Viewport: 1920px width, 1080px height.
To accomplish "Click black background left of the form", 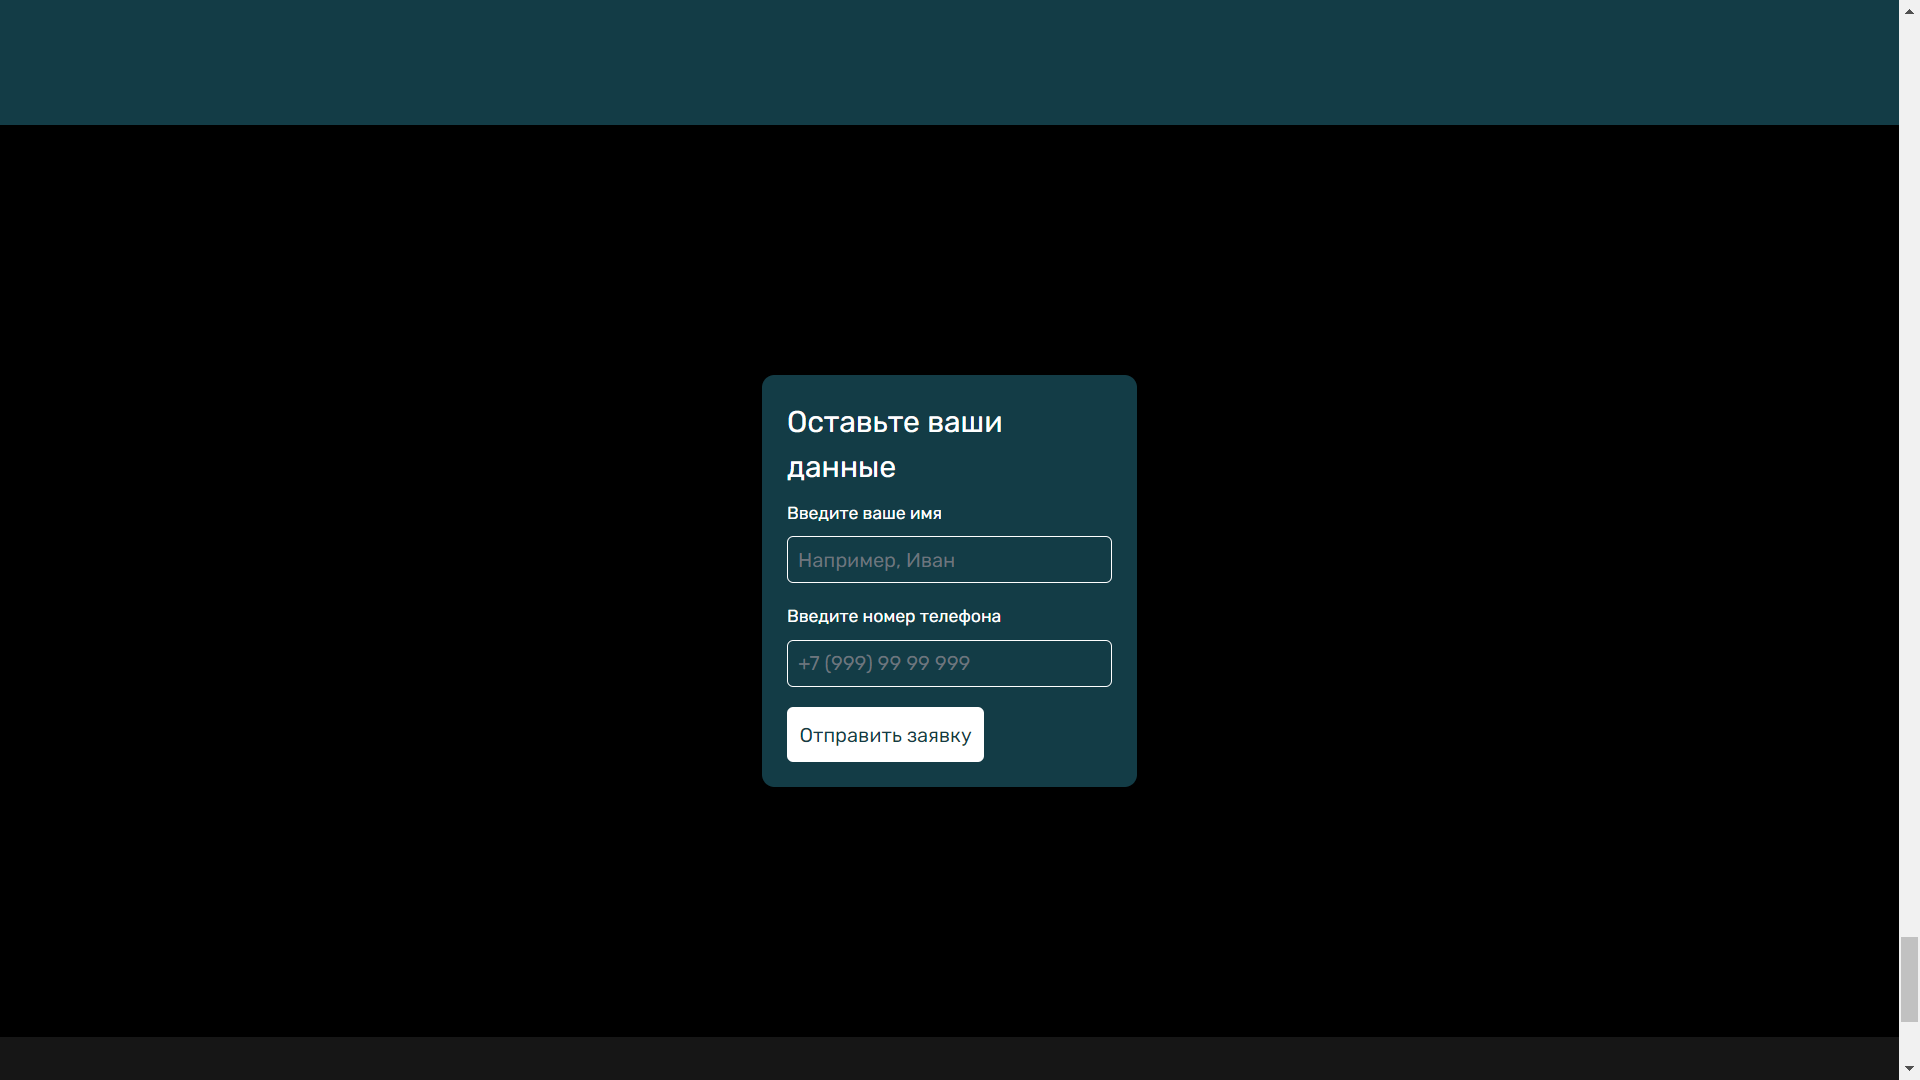I will point(380,580).
